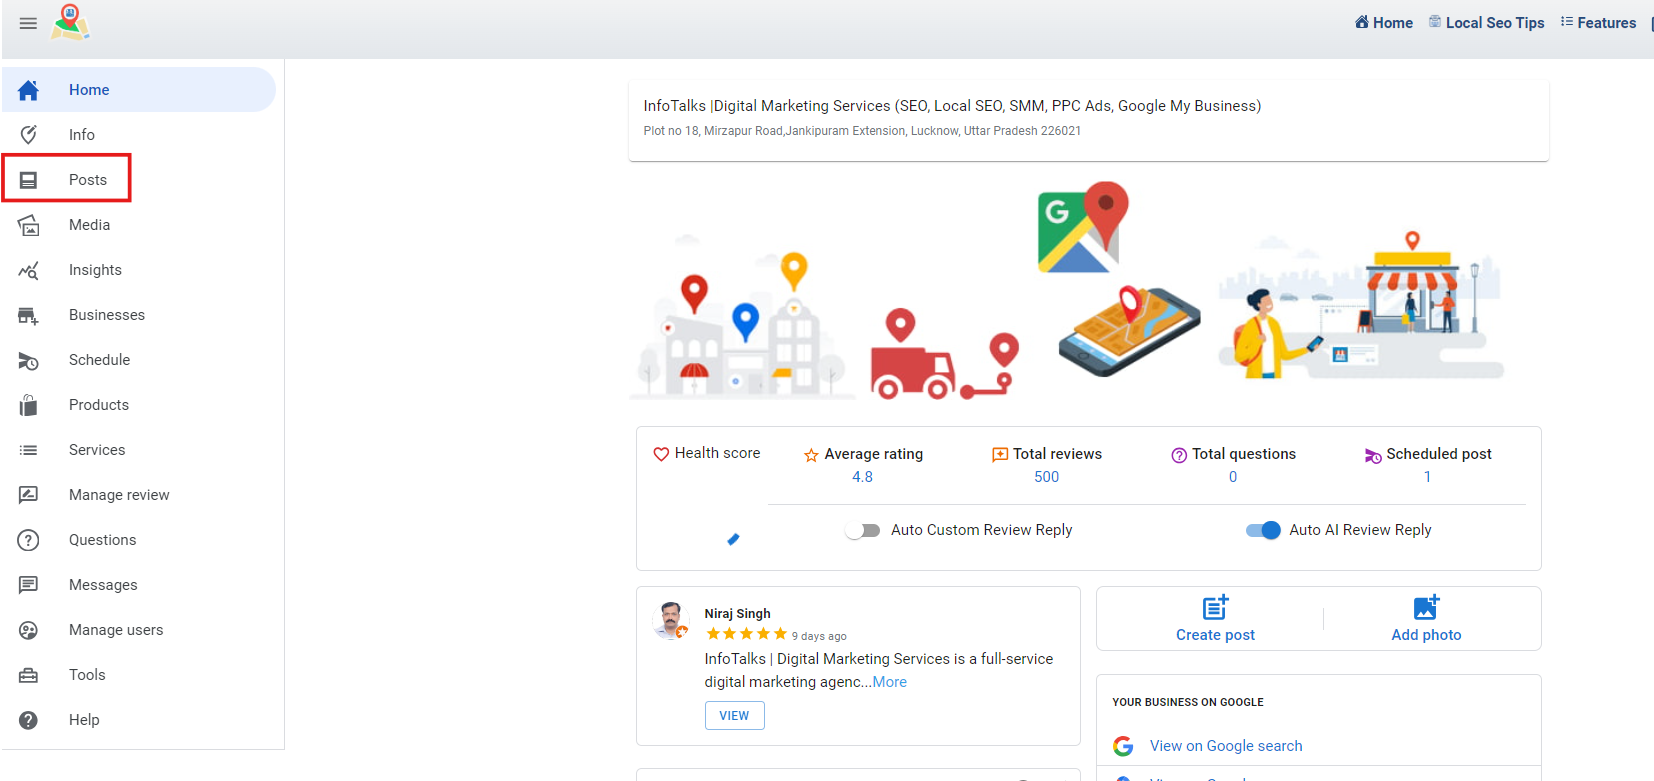Click the Businesses store icon
This screenshot has width=1654, height=781.
click(x=29, y=316)
